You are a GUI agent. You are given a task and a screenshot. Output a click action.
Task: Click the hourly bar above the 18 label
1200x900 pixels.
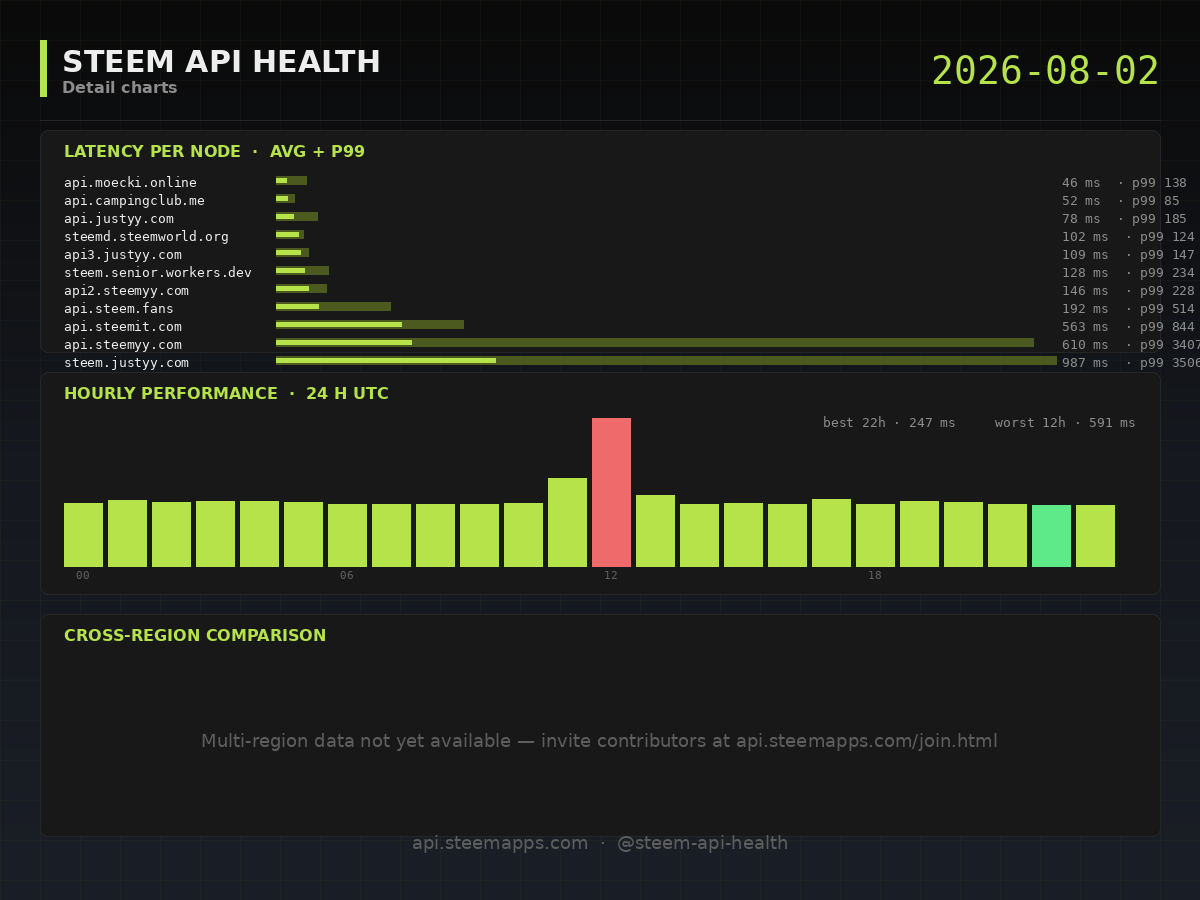click(x=875, y=535)
